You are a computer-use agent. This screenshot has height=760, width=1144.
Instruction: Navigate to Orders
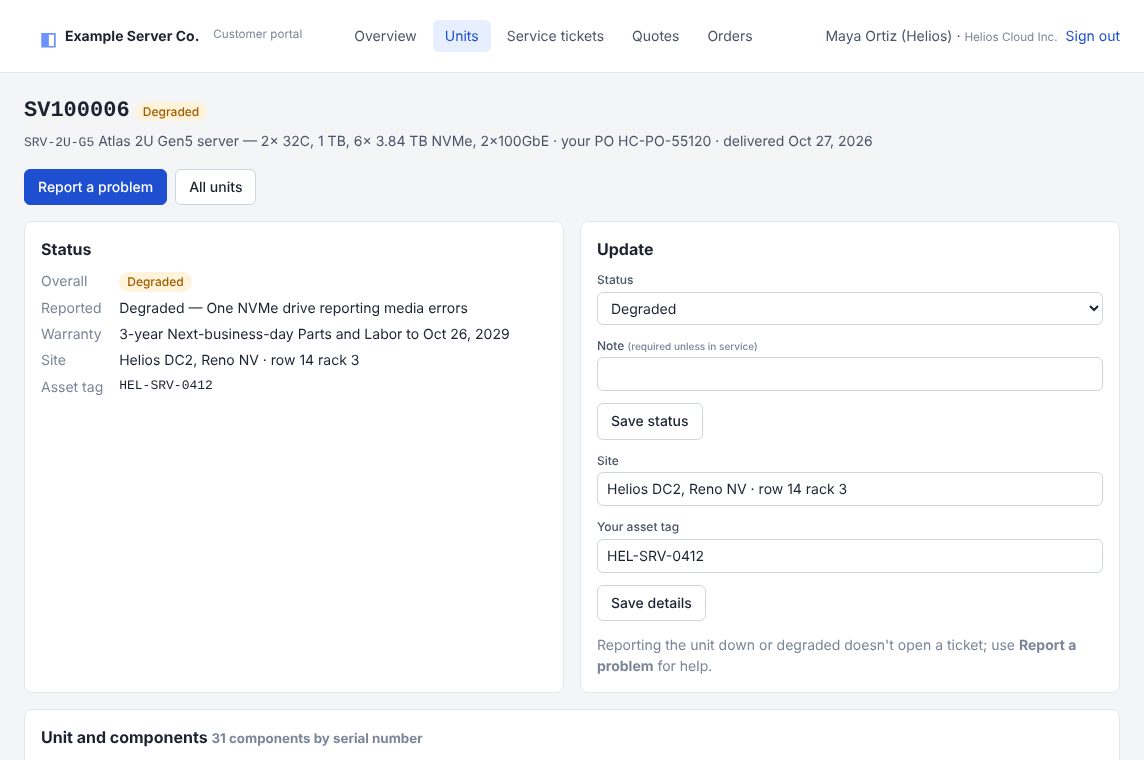coord(730,36)
